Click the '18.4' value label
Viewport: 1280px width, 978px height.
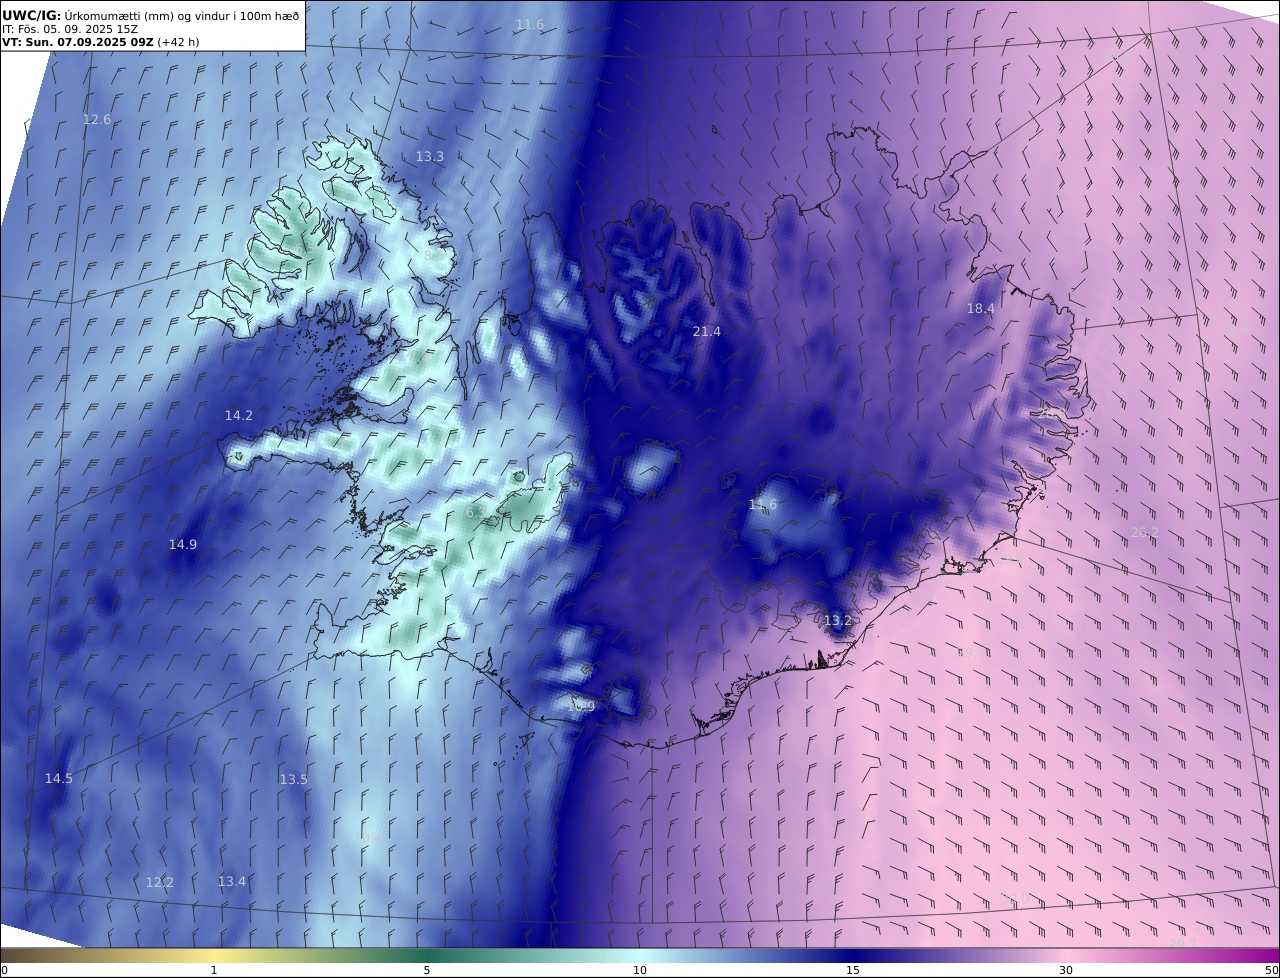click(981, 309)
